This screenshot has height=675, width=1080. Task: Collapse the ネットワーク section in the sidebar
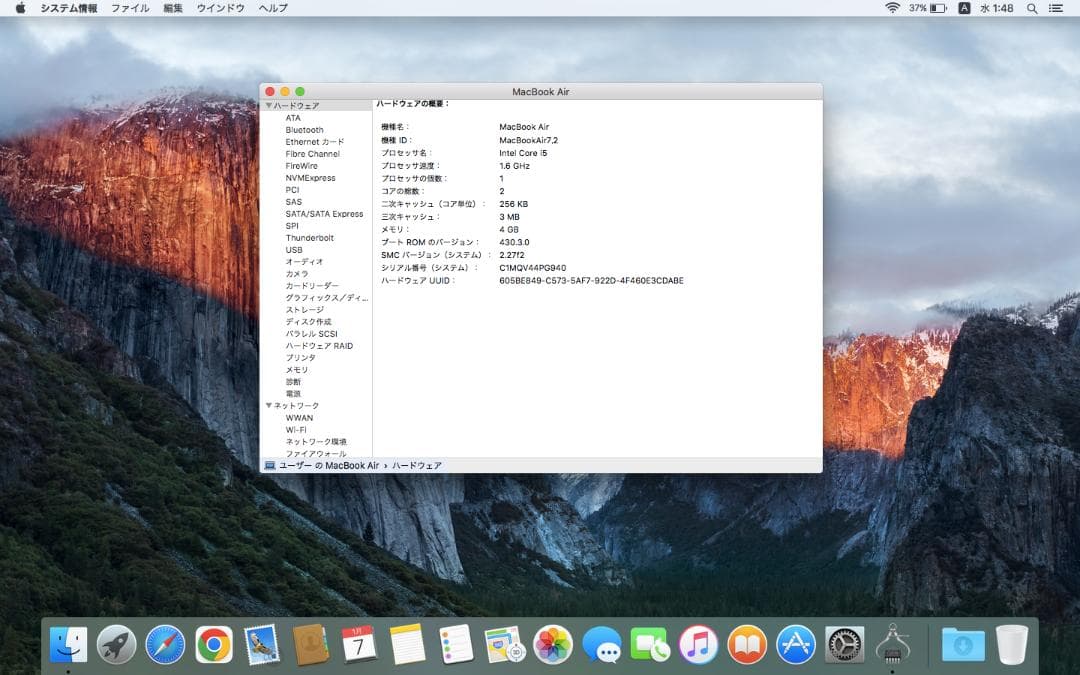point(267,405)
